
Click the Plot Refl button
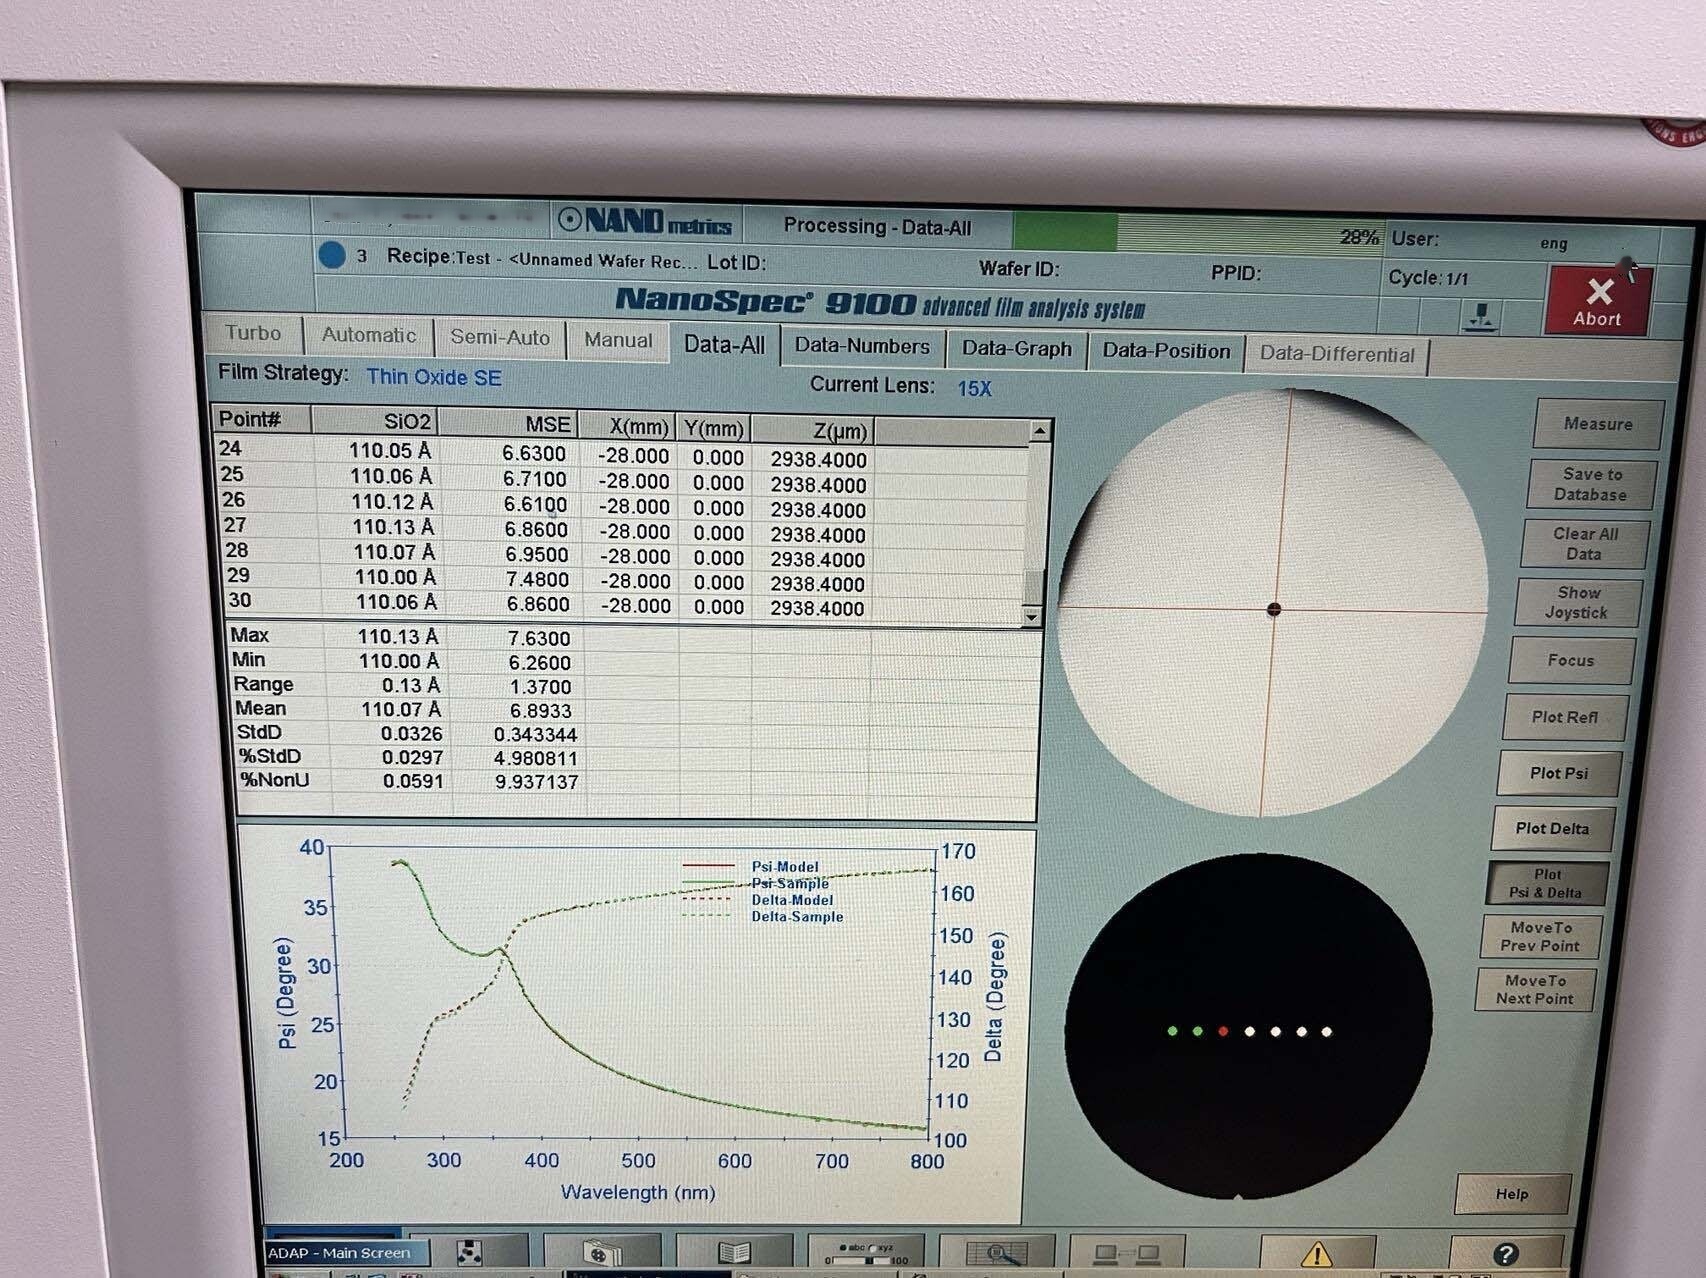pyautogui.click(x=1564, y=717)
